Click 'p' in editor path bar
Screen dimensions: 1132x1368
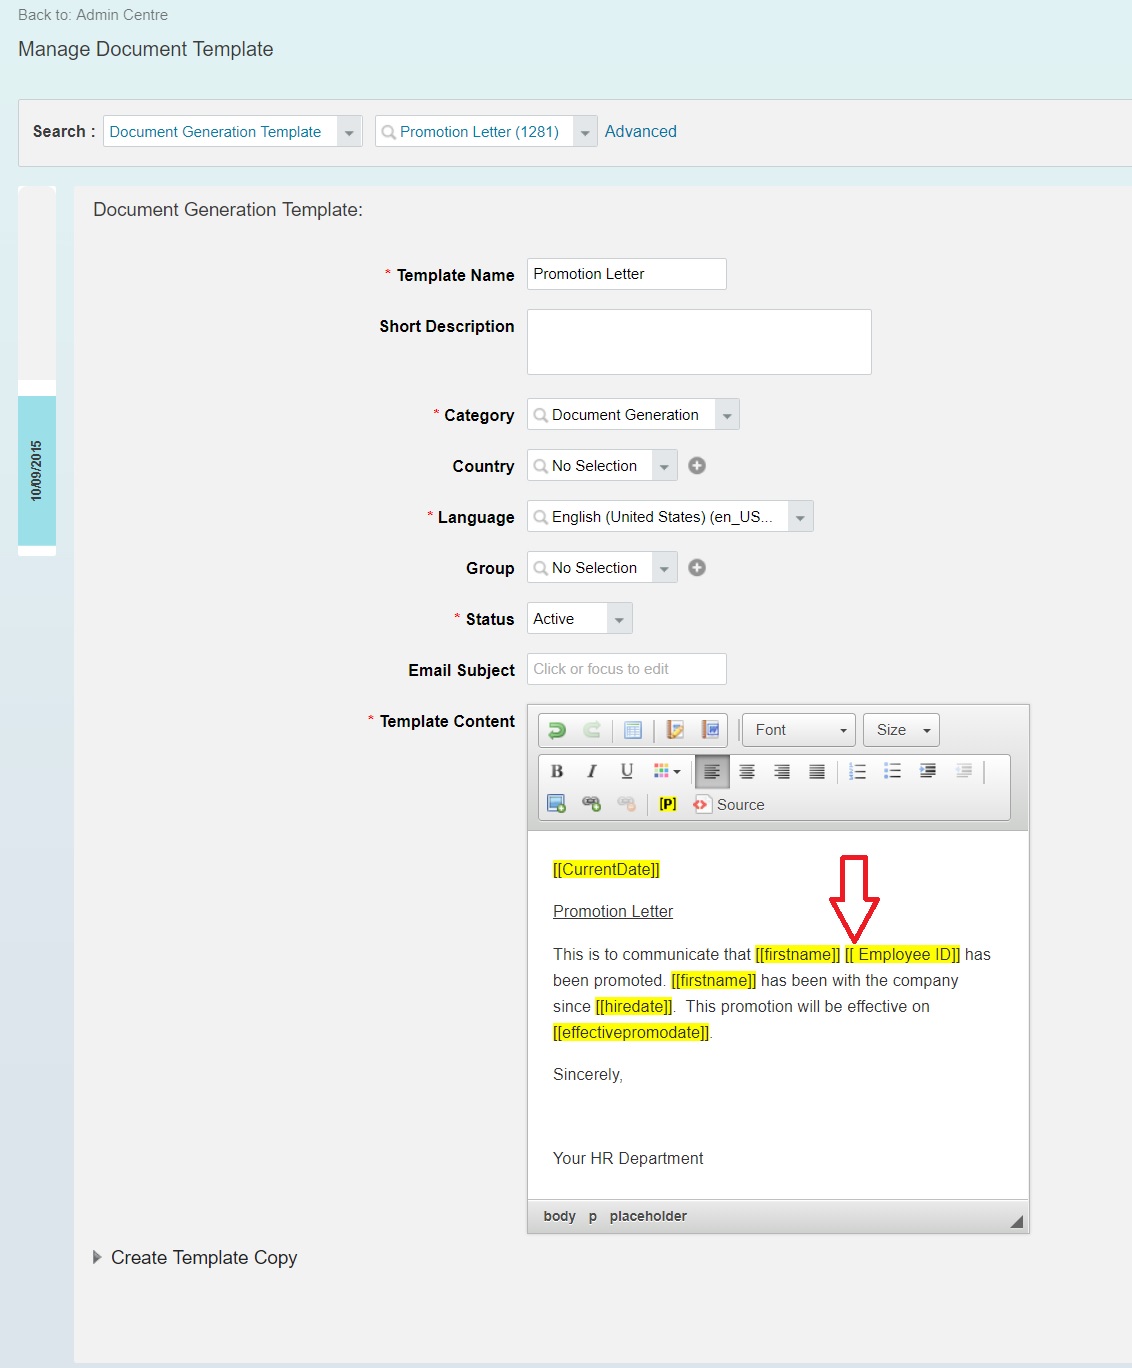click(593, 1216)
